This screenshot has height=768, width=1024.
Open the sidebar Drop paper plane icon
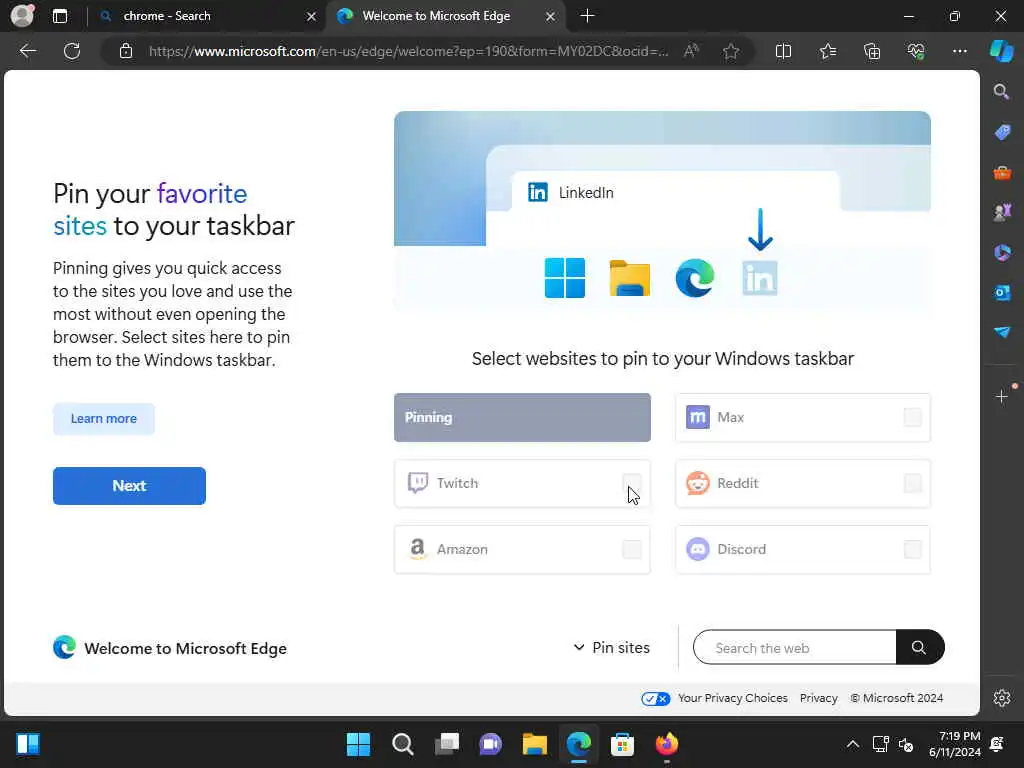click(1002, 332)
